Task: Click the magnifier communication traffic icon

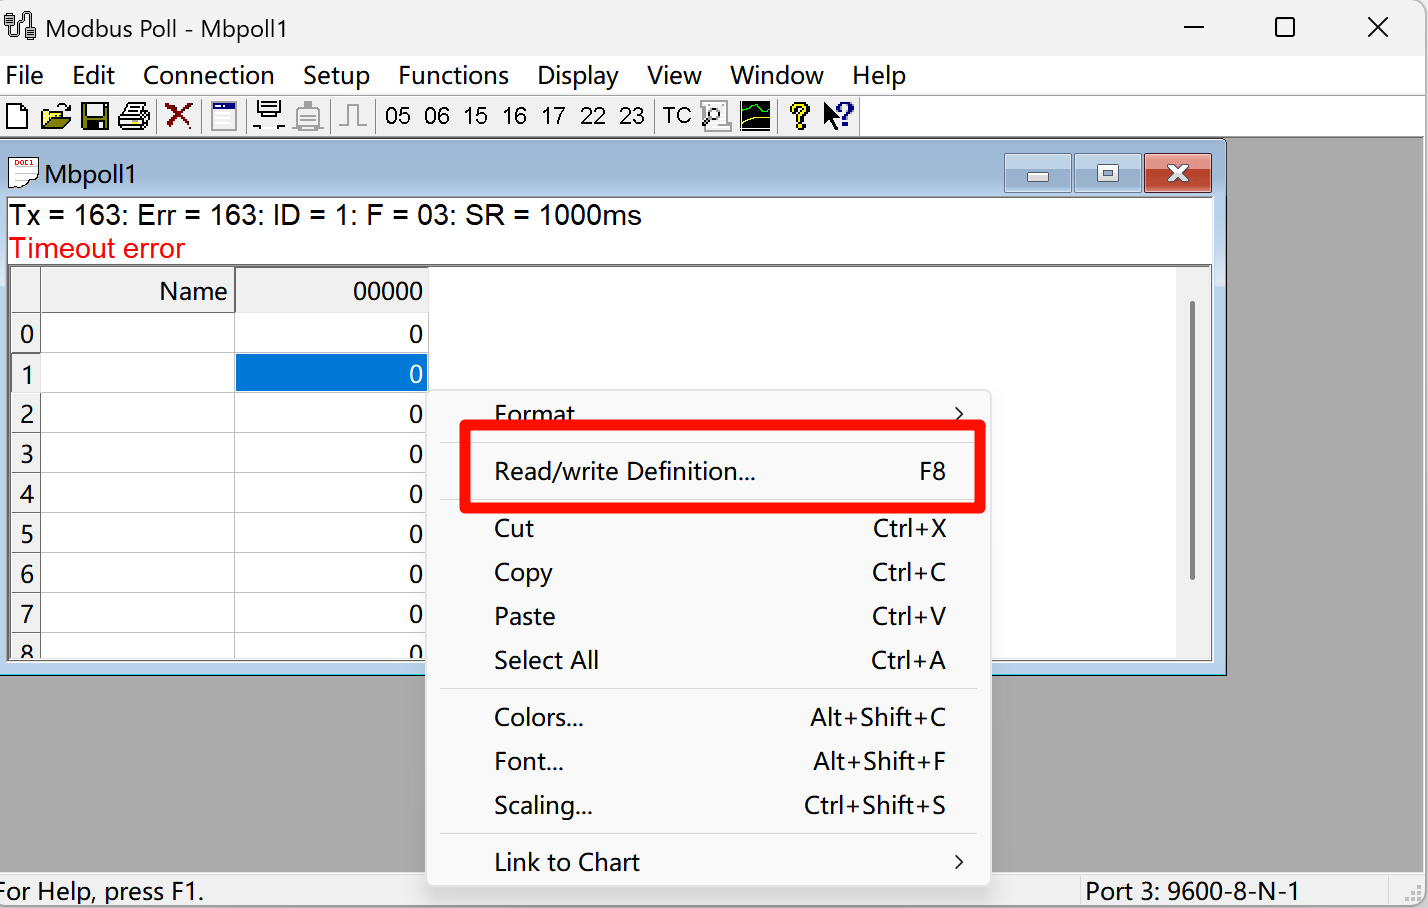Action: click(716, 116)
